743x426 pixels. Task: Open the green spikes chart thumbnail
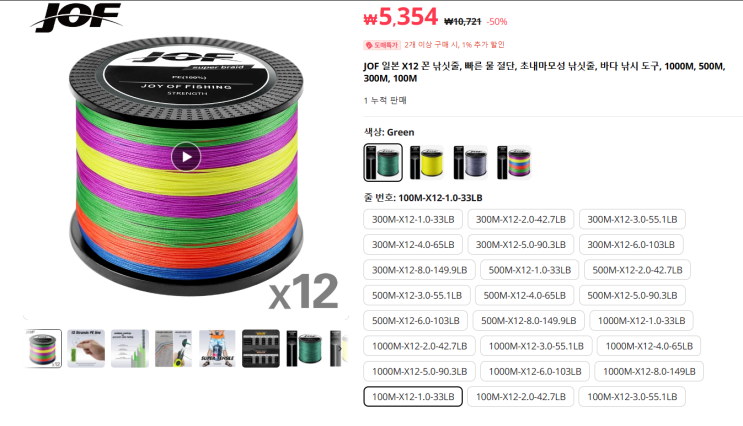[x=130, y=349]
